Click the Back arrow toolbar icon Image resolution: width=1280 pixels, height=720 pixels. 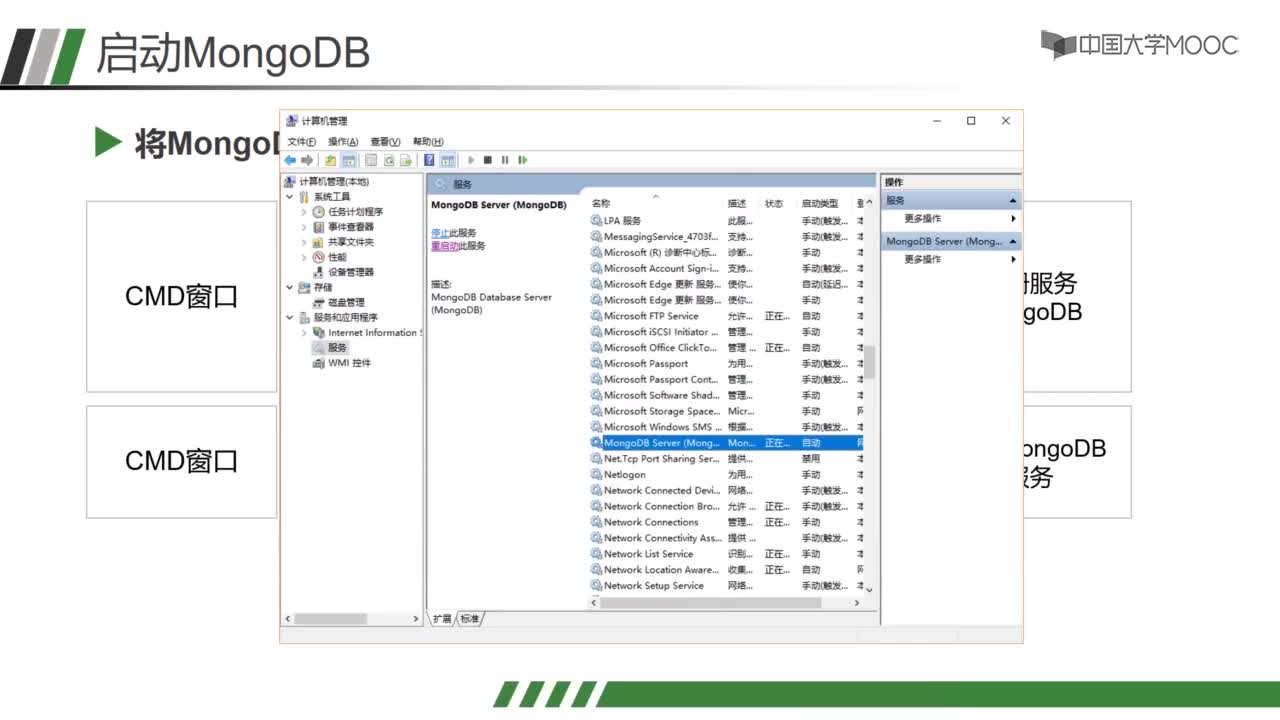290,160
